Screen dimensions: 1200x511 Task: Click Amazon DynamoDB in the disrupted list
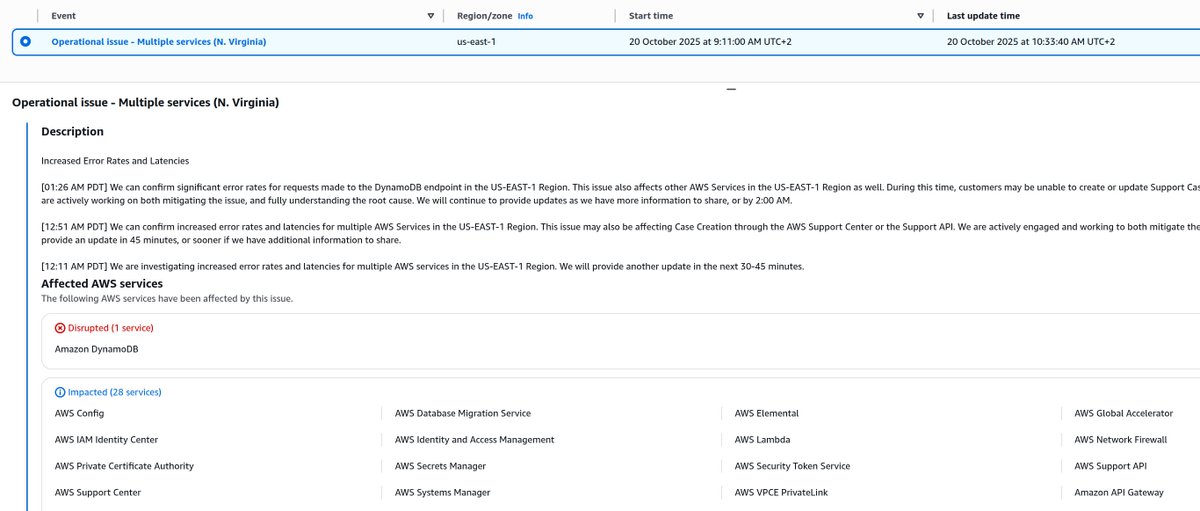pos(96,348)
